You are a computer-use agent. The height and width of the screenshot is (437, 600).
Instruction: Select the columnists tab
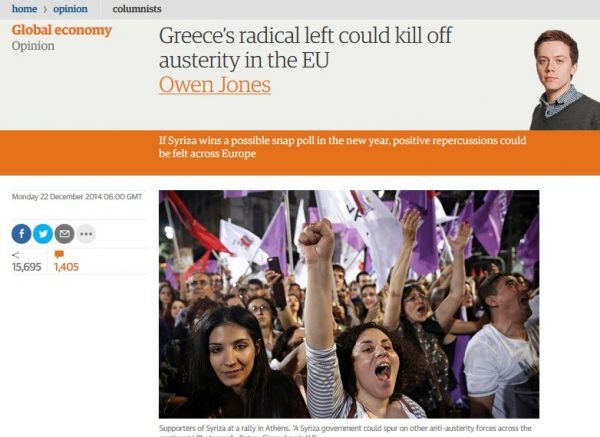[x=137, y=9]
